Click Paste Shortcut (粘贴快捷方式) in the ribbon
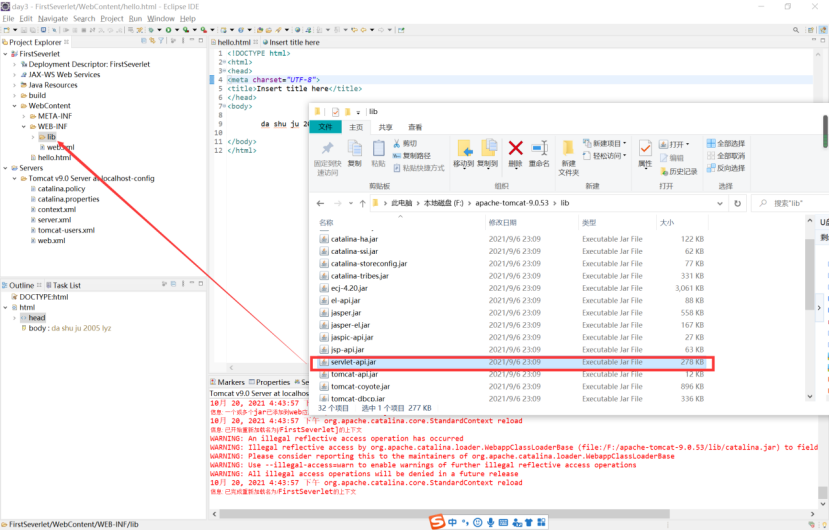Screen dimensions: 830x530 tap(419, 168)
